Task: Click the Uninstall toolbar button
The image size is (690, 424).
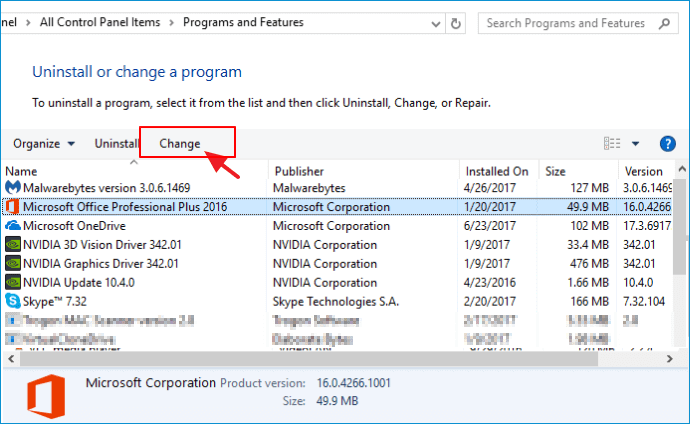Action: [x=117, y=144]
